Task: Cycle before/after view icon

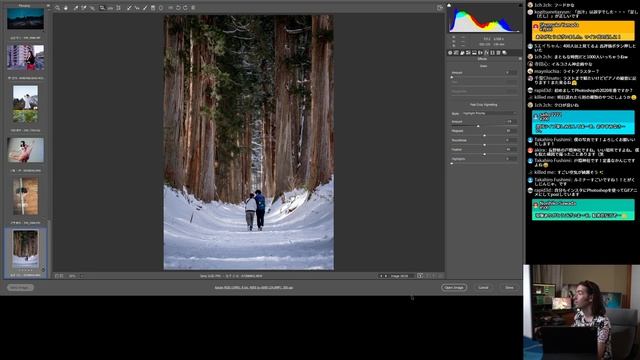Action: (x=420, y=276)
